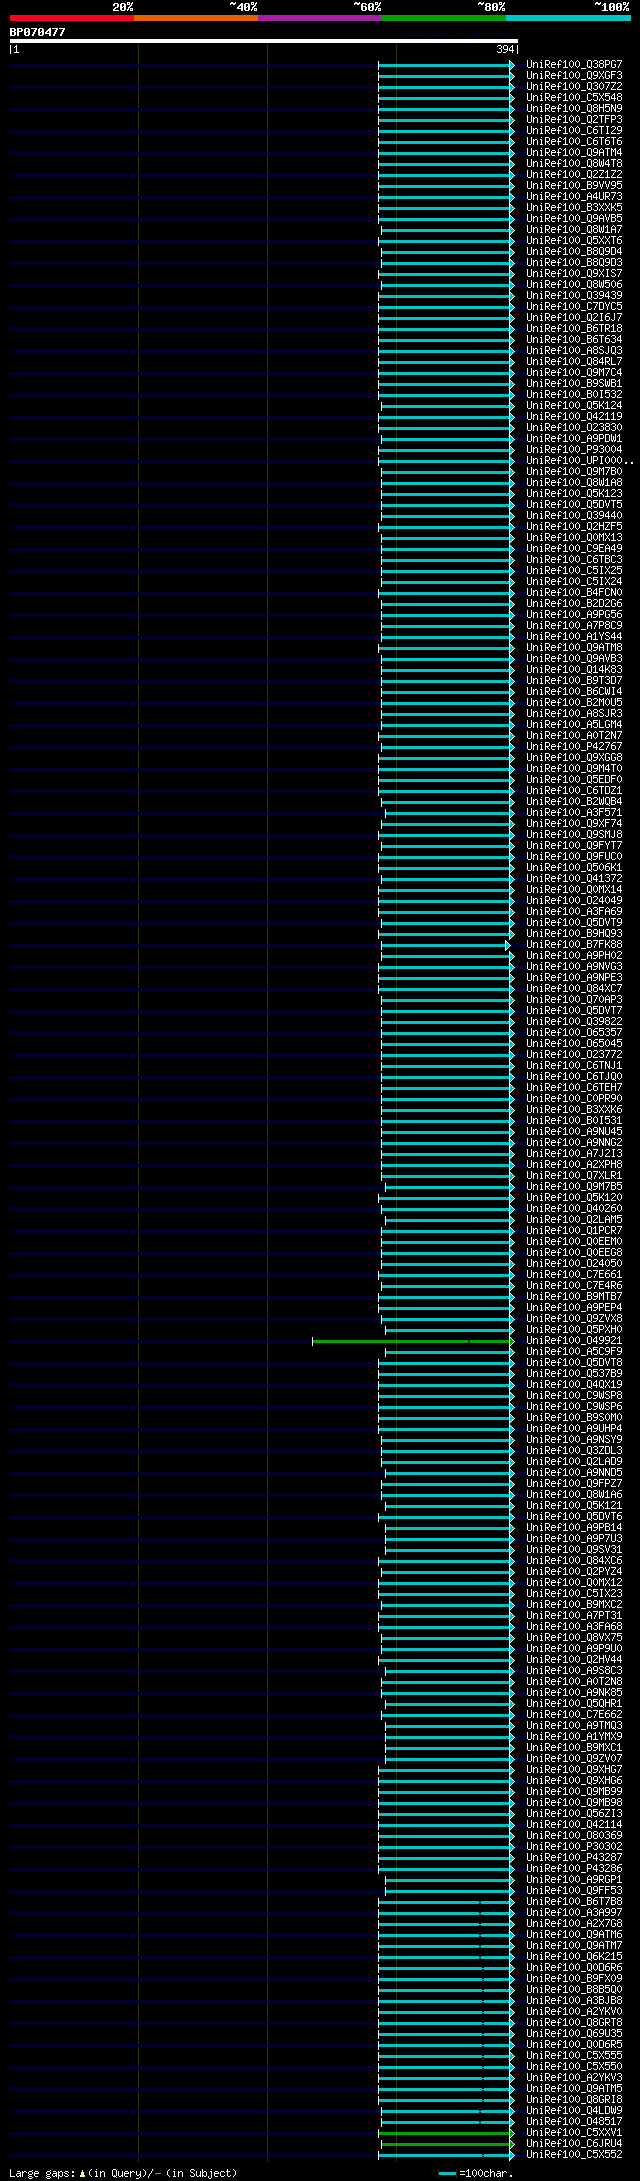Click the =100char. scale legend

476,2173
